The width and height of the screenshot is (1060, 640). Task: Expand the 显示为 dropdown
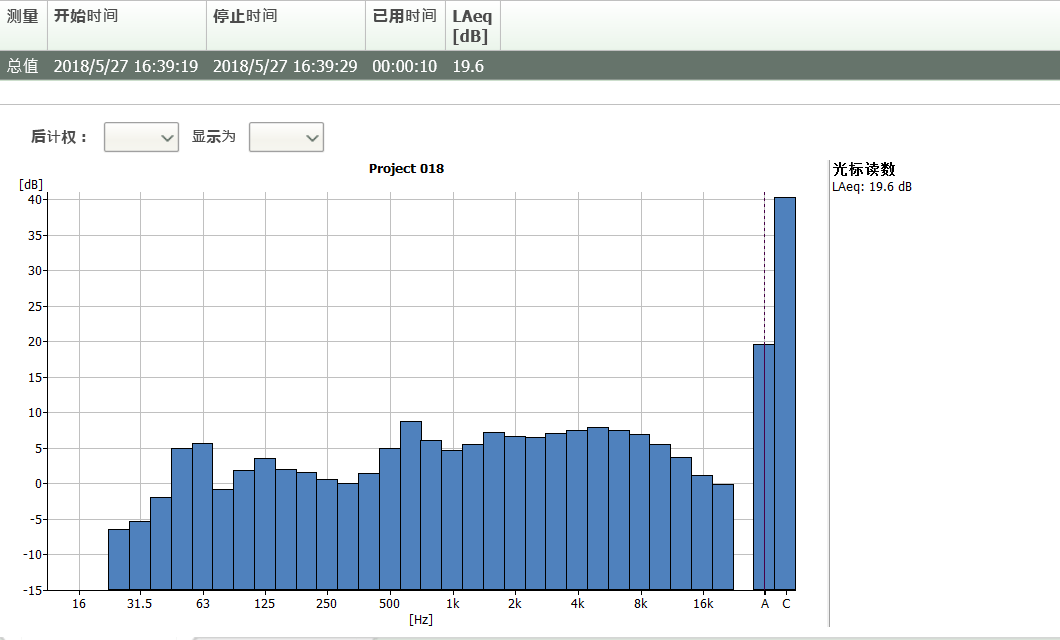286,138
